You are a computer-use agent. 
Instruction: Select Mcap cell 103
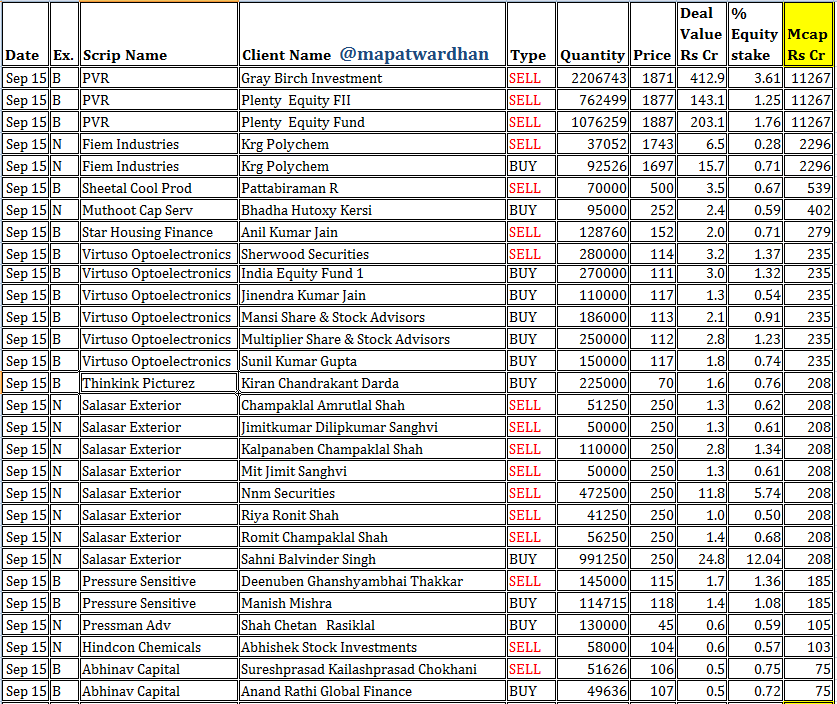point(808,646)
